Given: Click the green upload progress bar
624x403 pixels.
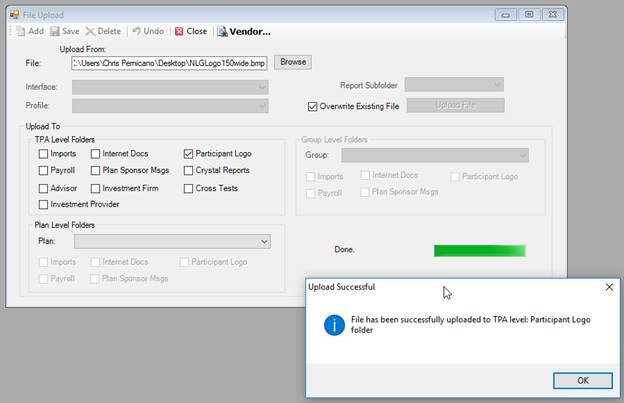Looking at the screenshot, I should tap(479, 250).
